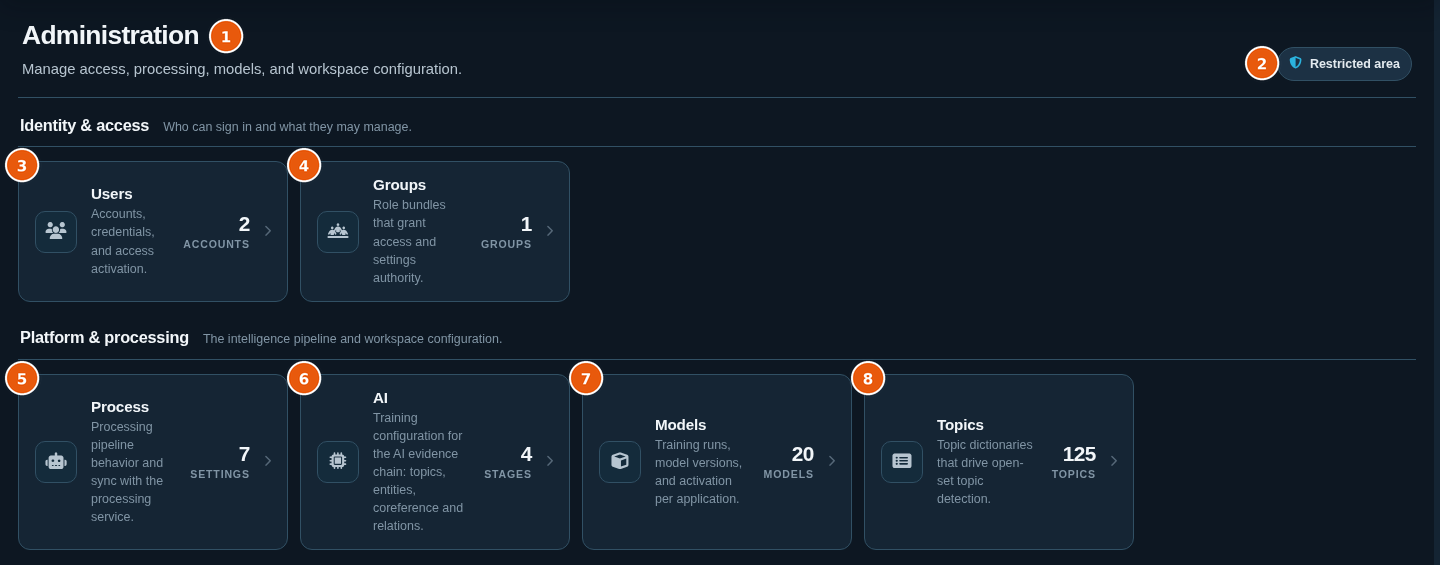
Task: Click the Identity & access section heading
Action: 85,126
